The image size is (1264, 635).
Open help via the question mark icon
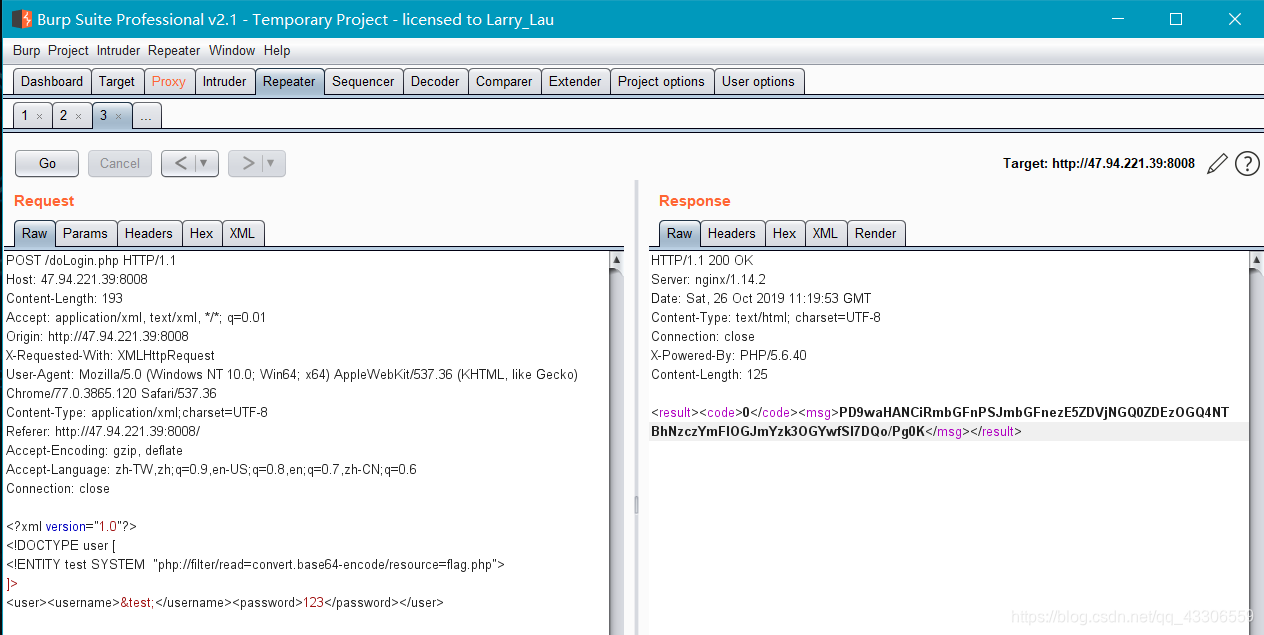click(1247, 164)
